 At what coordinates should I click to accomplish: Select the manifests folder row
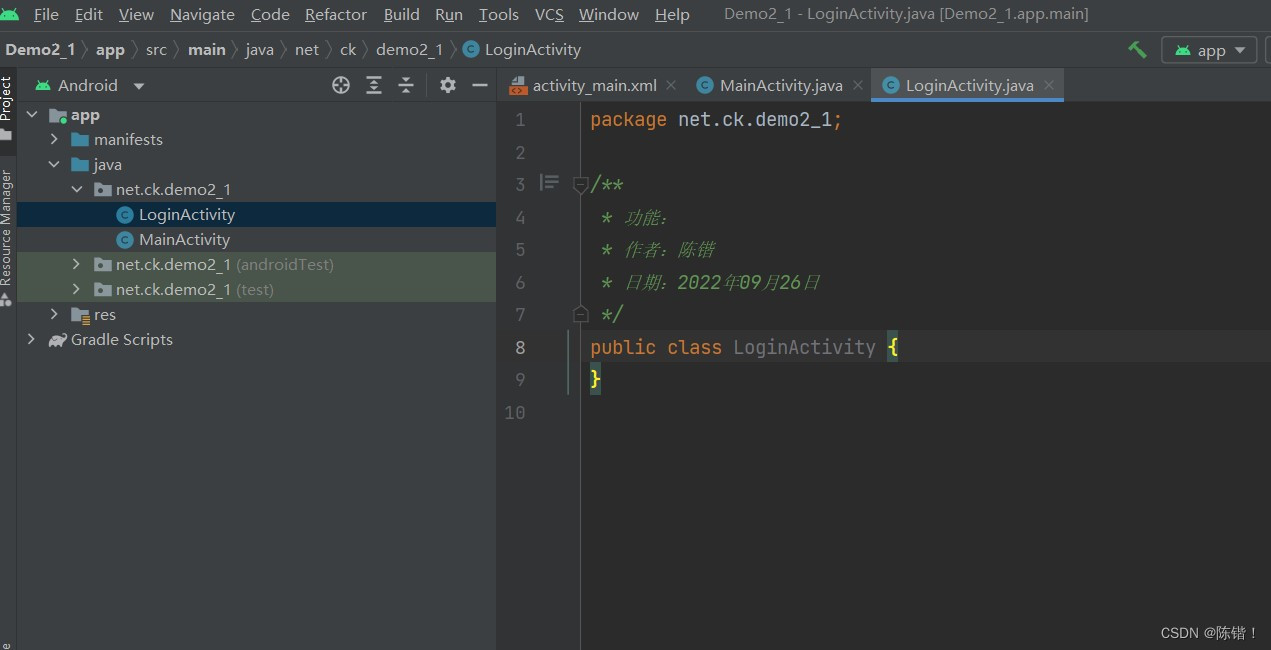tap(256, 140)
